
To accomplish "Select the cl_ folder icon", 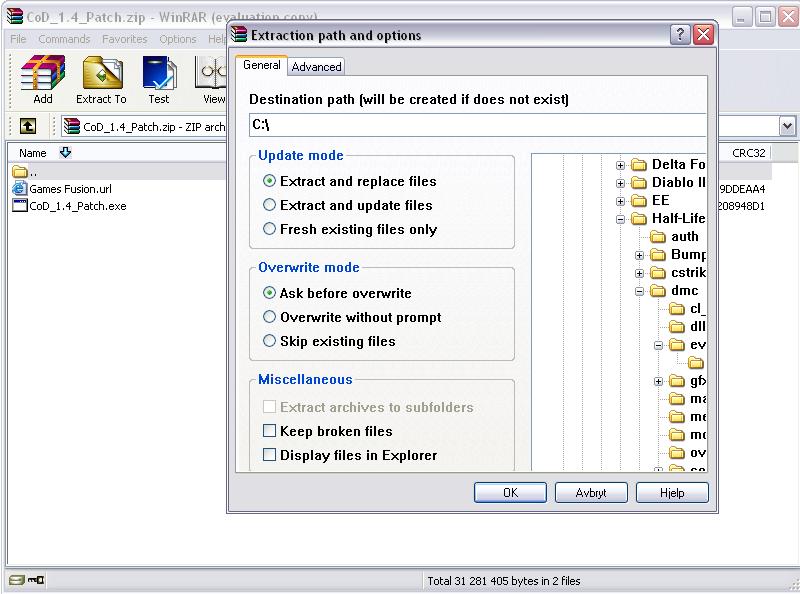I will (677, 309).
